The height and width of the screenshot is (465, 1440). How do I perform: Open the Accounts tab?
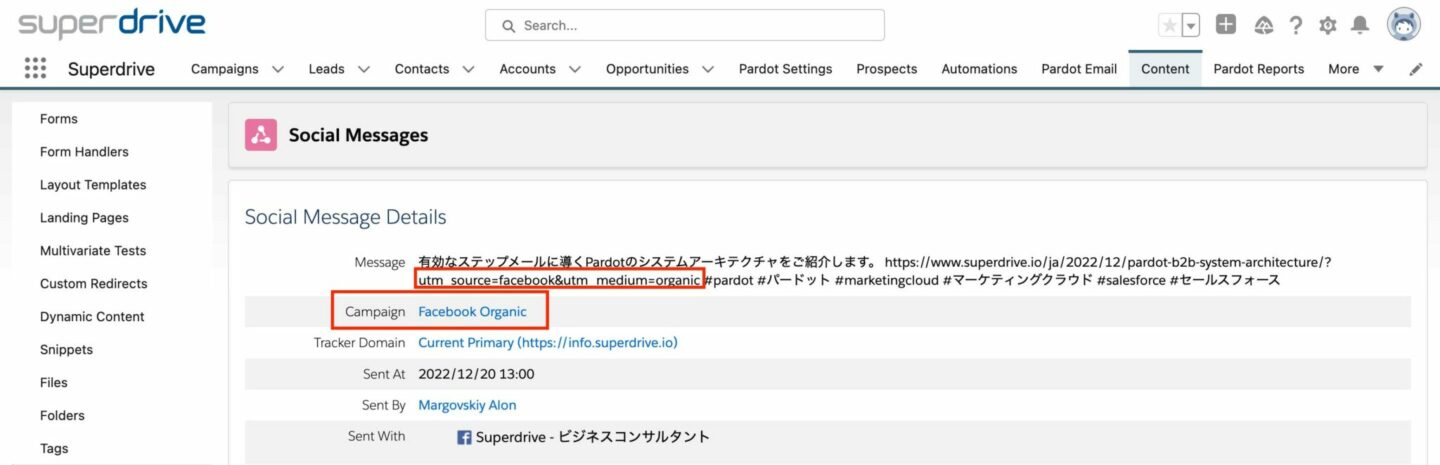[x=528, y=69]
